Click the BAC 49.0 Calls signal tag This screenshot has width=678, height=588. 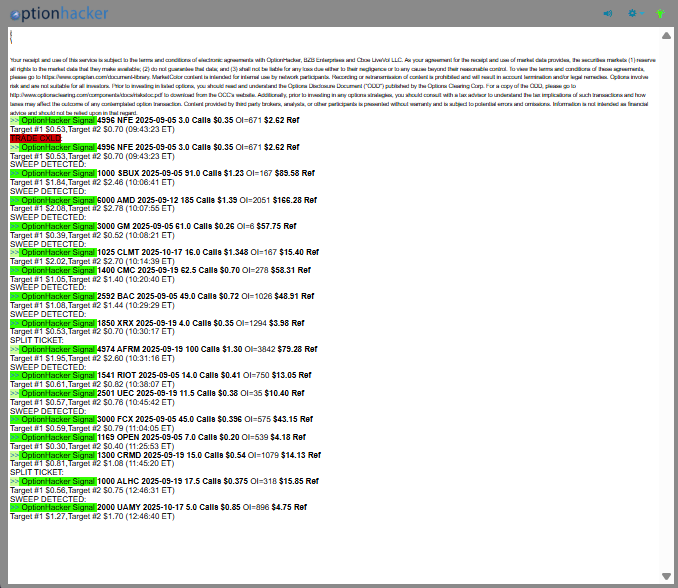[58, 297]
